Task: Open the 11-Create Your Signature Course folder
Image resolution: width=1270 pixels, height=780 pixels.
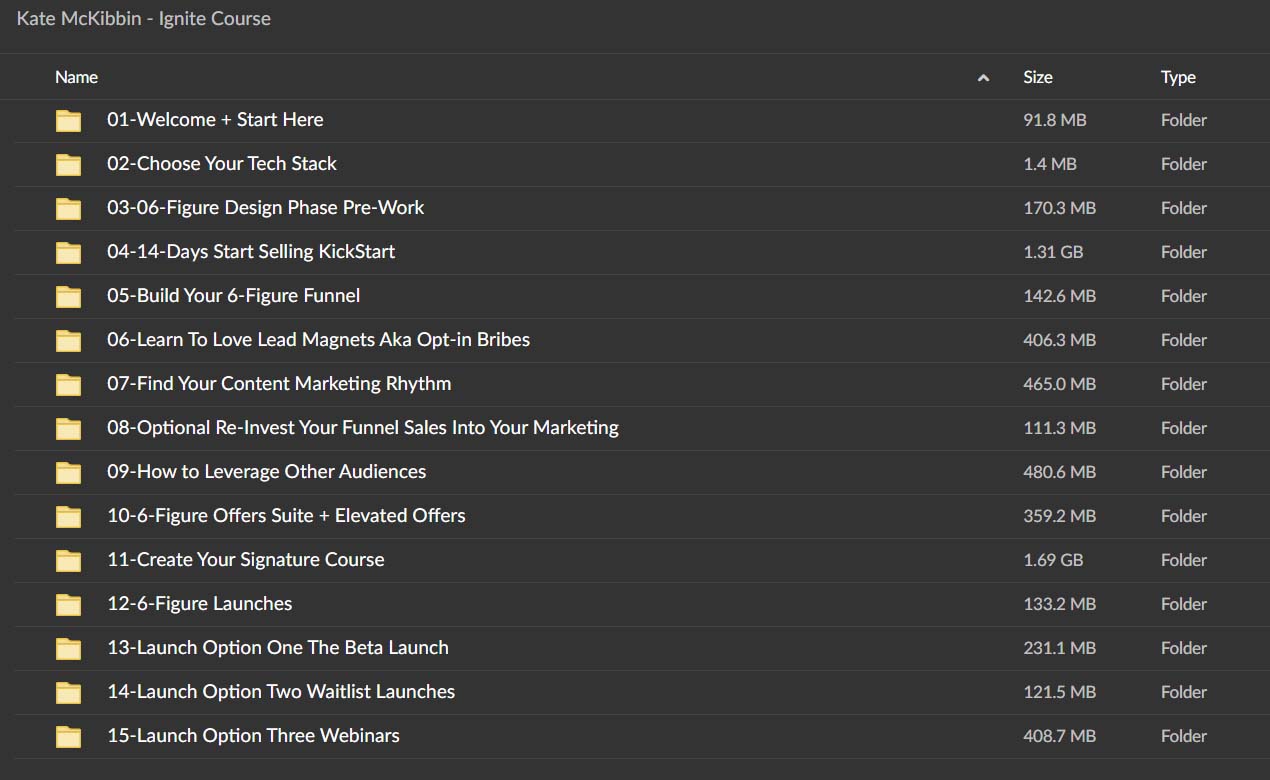Action: click(245, 559)
